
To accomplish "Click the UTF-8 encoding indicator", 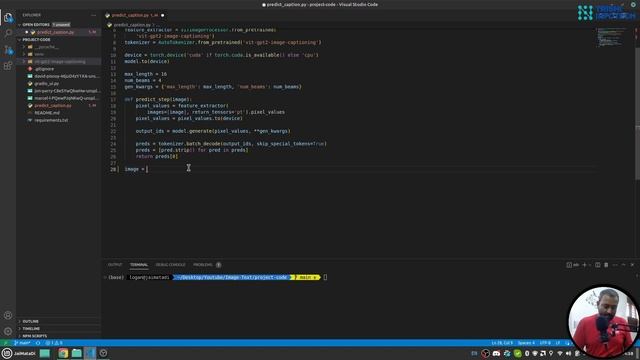I will click(x=545, y=343).
